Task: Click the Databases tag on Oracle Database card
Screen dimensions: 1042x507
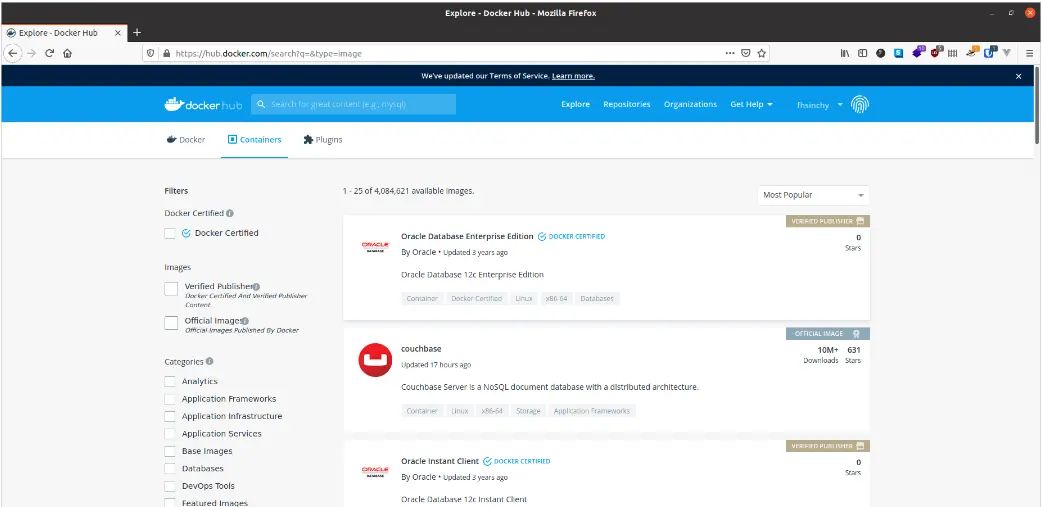Action: [x=597, y=299]
